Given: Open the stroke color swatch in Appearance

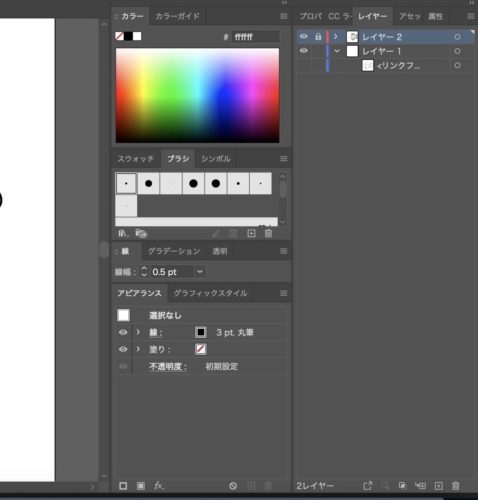Looking at the screenshot, I should coord(201,332).
